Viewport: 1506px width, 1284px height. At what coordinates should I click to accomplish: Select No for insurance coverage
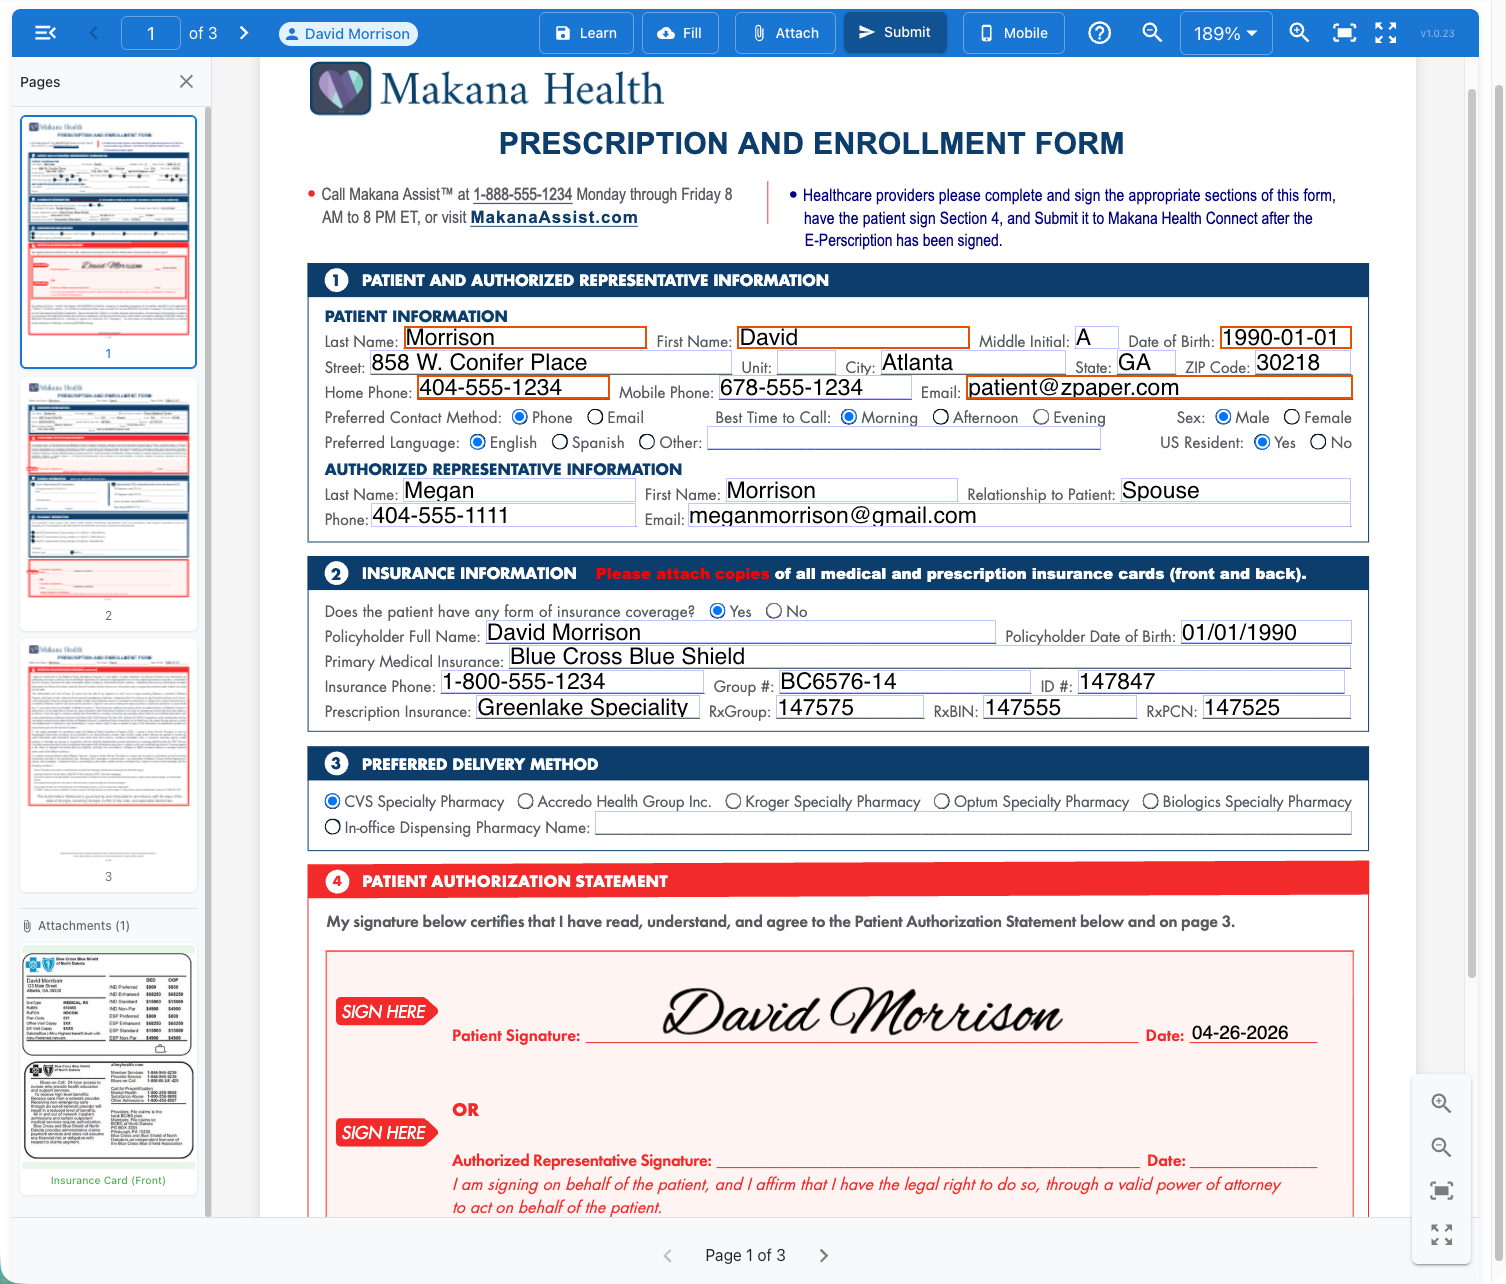pyautogui.click(x=774, y=611)
